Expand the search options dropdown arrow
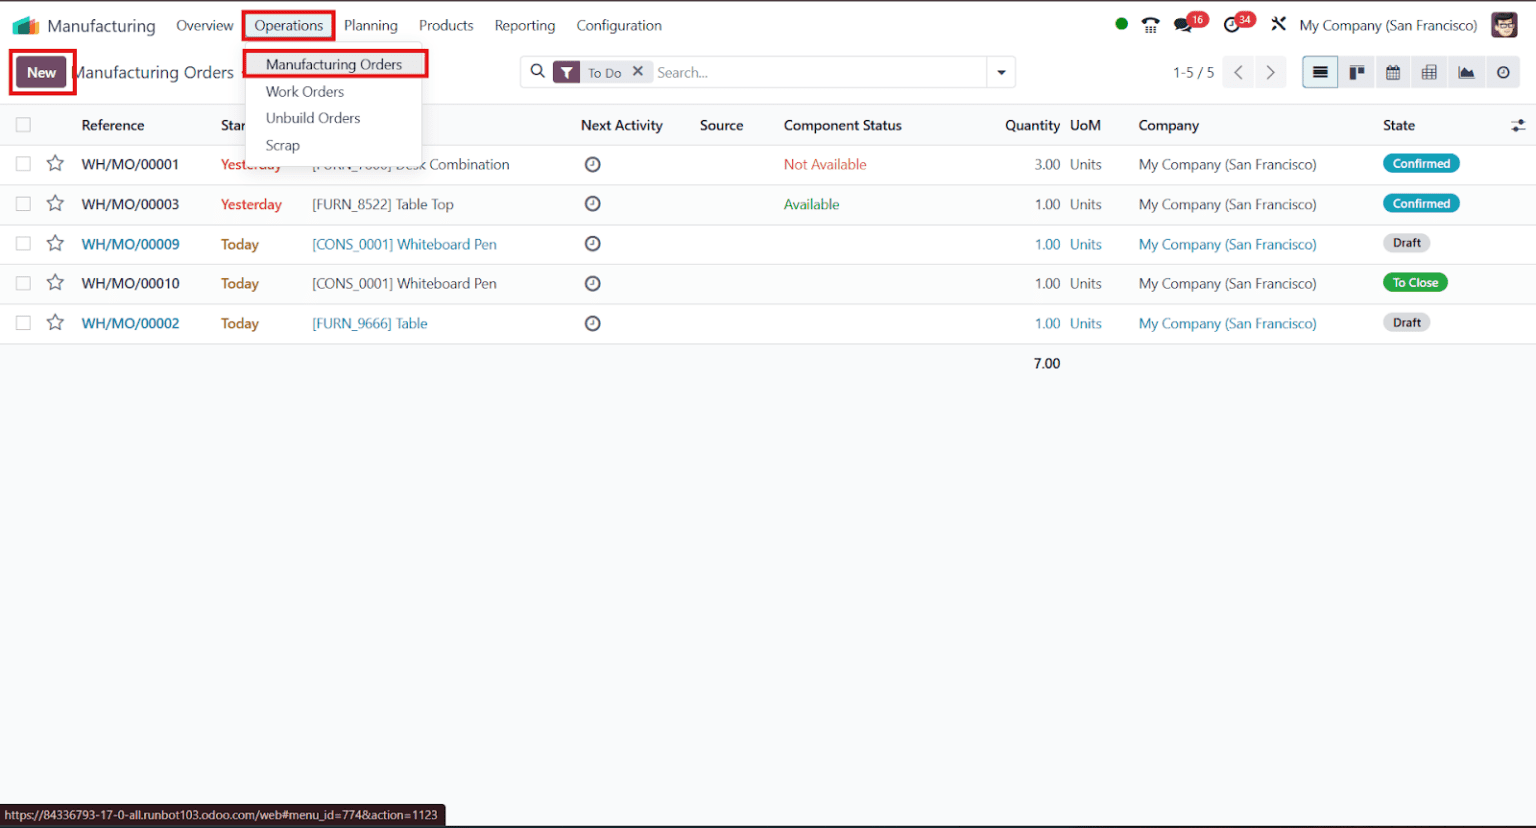Screen dimensions: 1536x828 [1001, 72]
